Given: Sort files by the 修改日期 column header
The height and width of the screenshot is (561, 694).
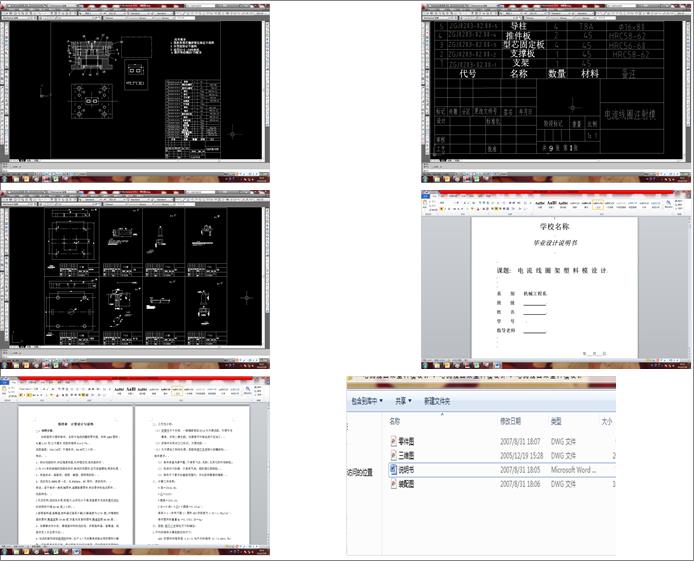Looking at the screenshot, I should click(x=510, y=421).
